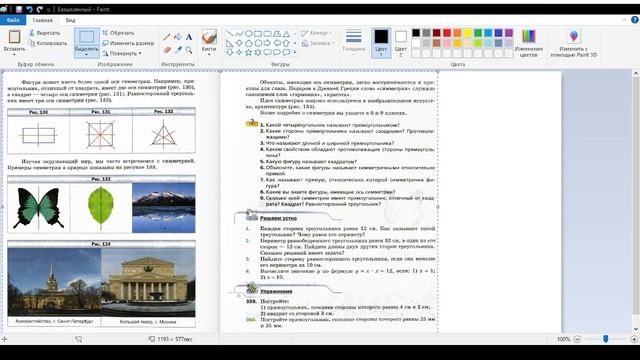
Task: Select Цвет 1 foreground color box
Action: coord(381,42)
